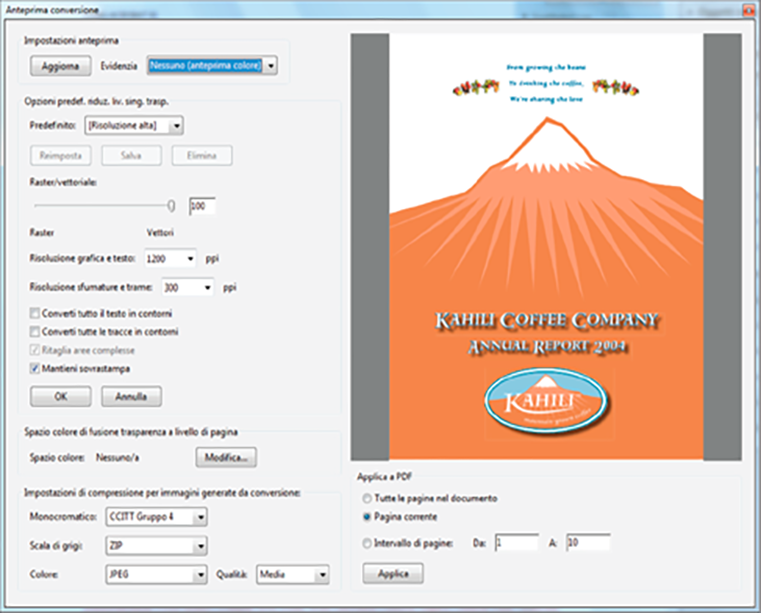Click the Salva button
The height and width of the screenshot is (613, 761).
point(131,155)
